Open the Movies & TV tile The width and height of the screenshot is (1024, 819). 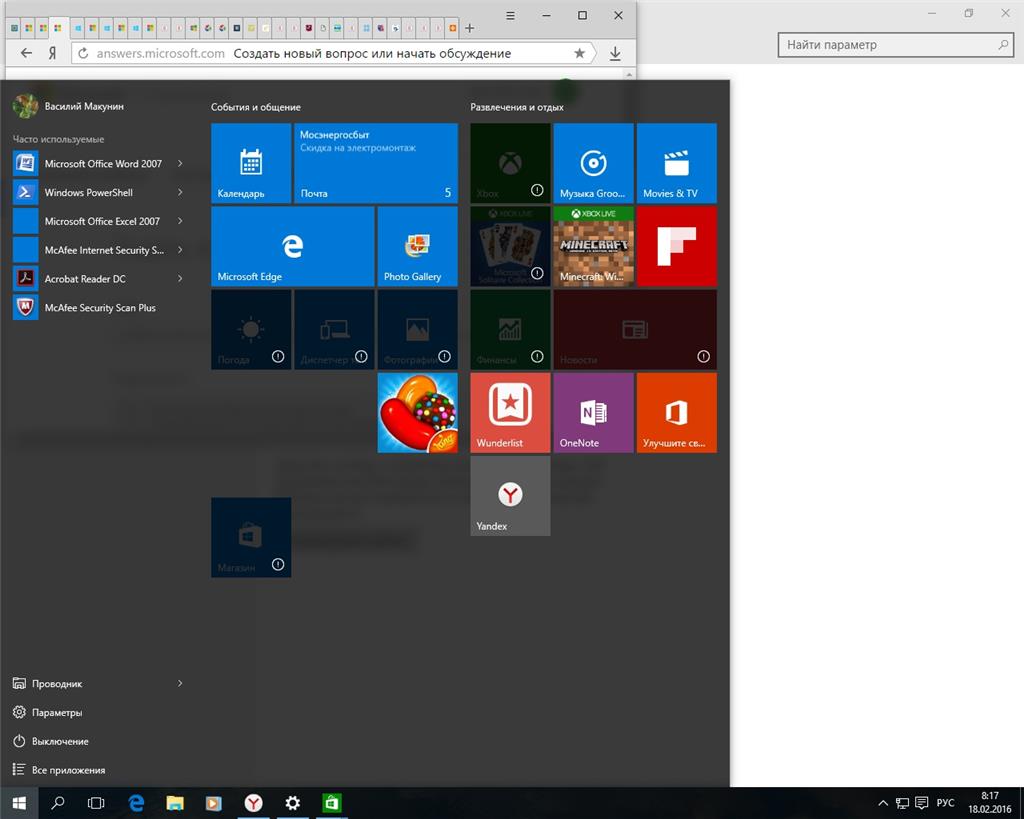coord(677,163)
